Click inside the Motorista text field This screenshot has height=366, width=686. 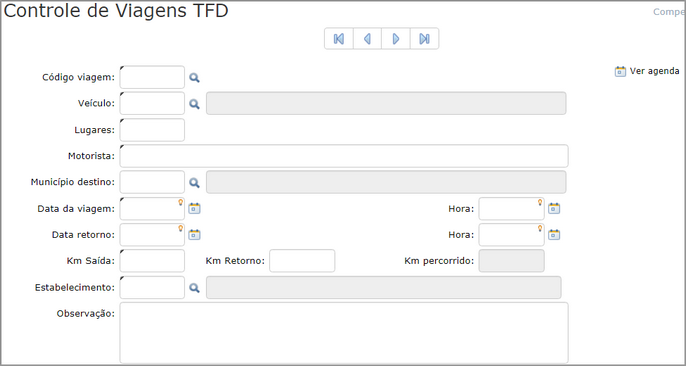coord(344,156)
